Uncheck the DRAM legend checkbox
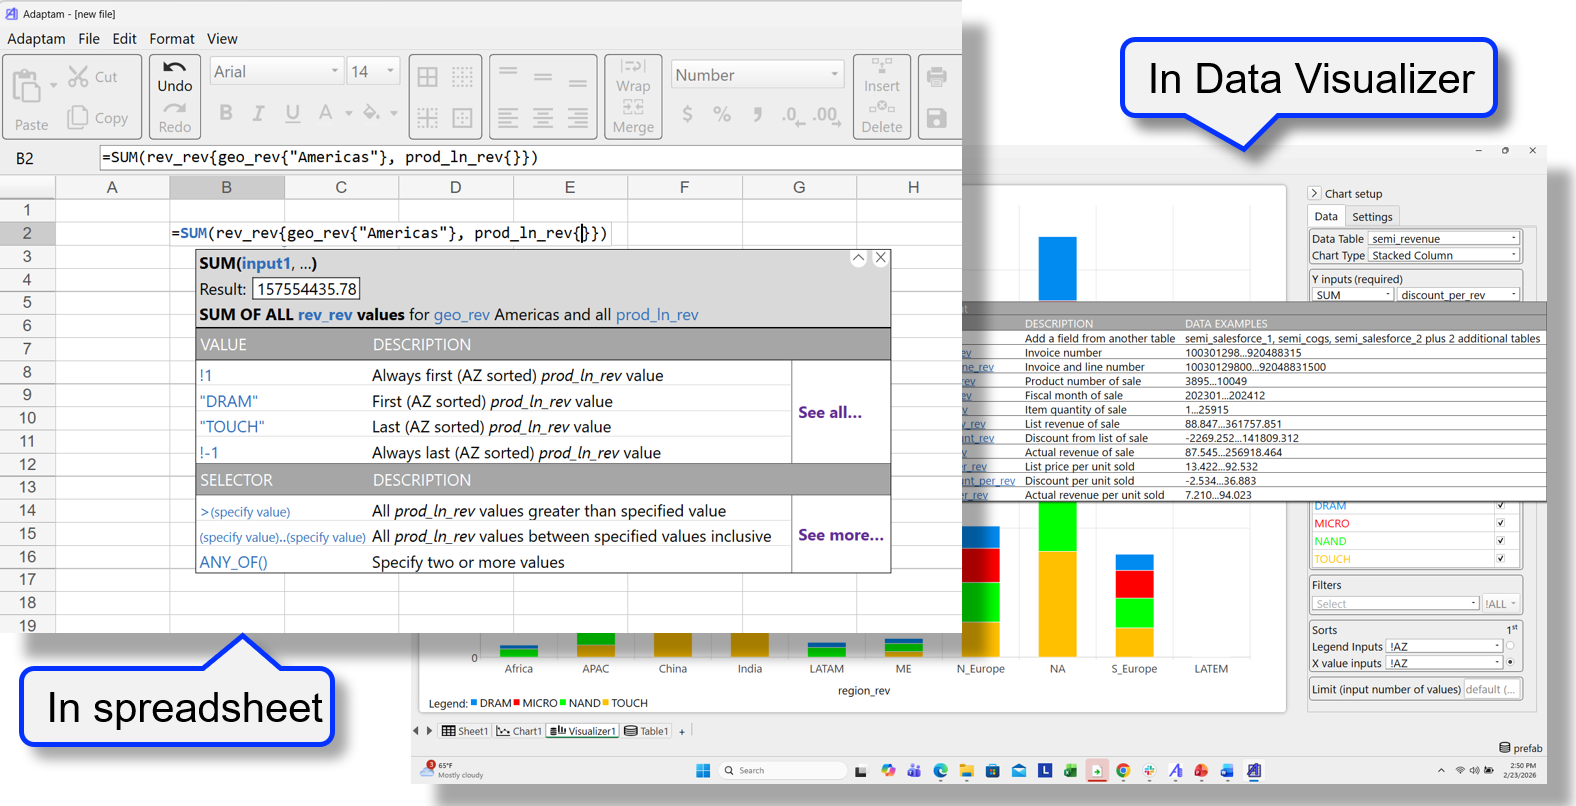 1500,506
